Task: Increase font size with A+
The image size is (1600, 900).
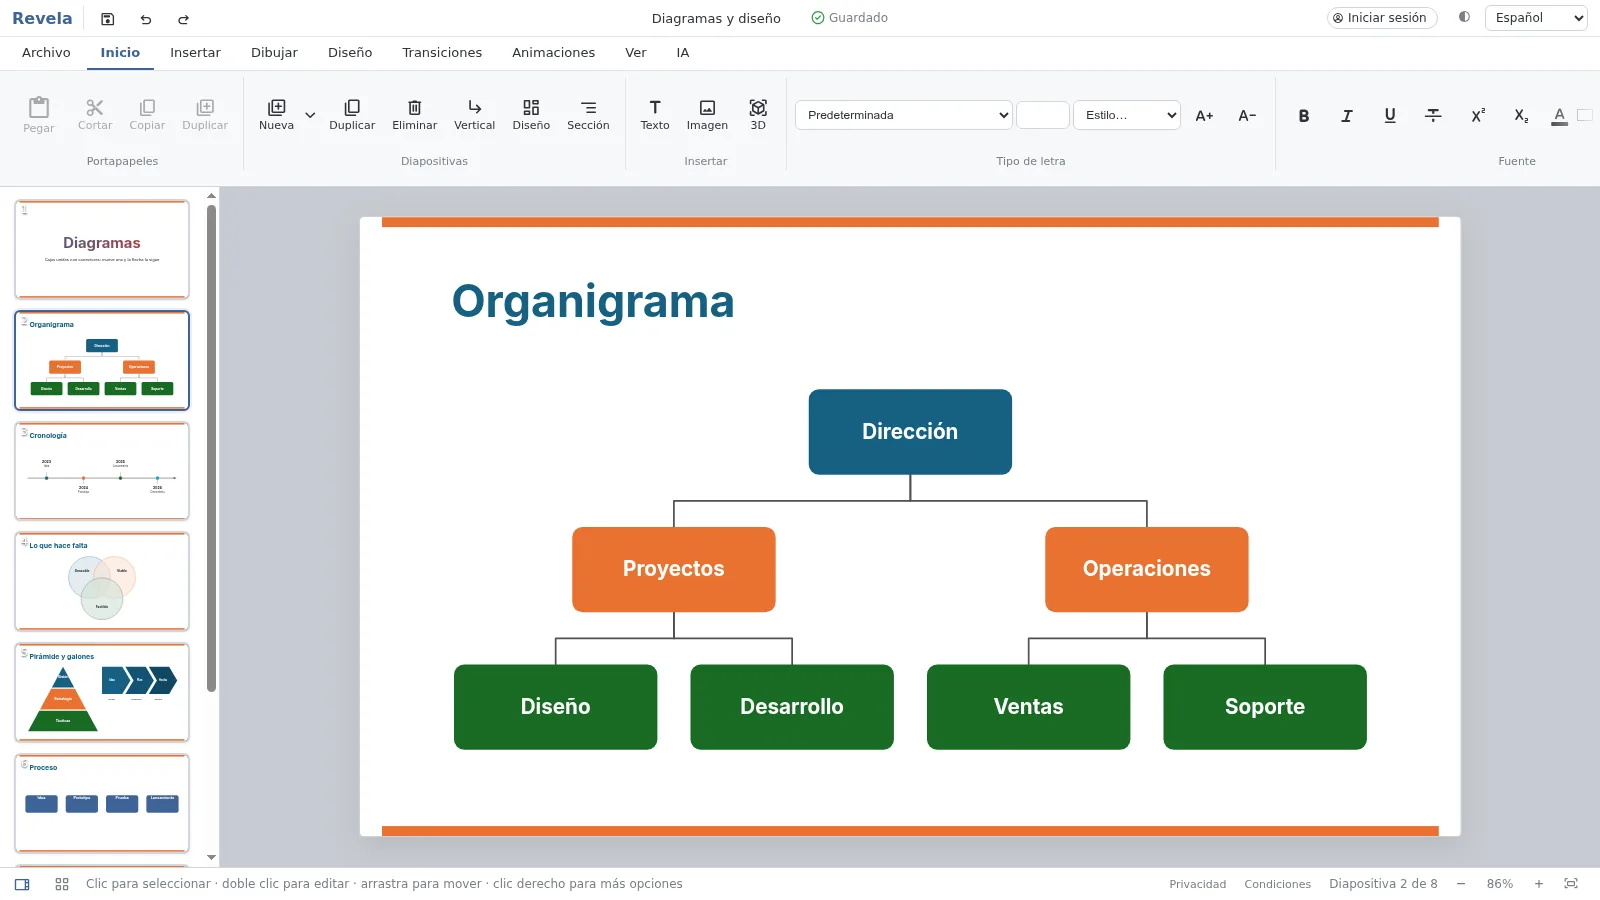Action: tap(1204, 116)
